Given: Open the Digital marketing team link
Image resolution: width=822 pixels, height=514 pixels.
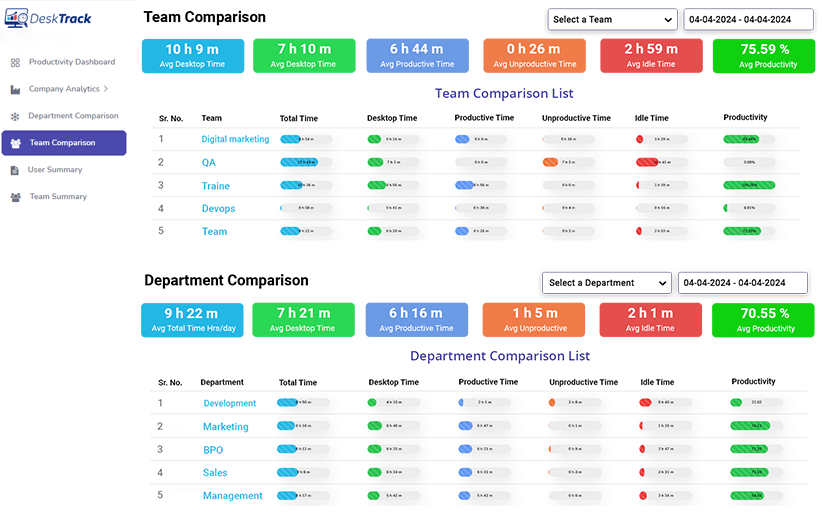Looking at the screenshot, I should tap(235, 139).
